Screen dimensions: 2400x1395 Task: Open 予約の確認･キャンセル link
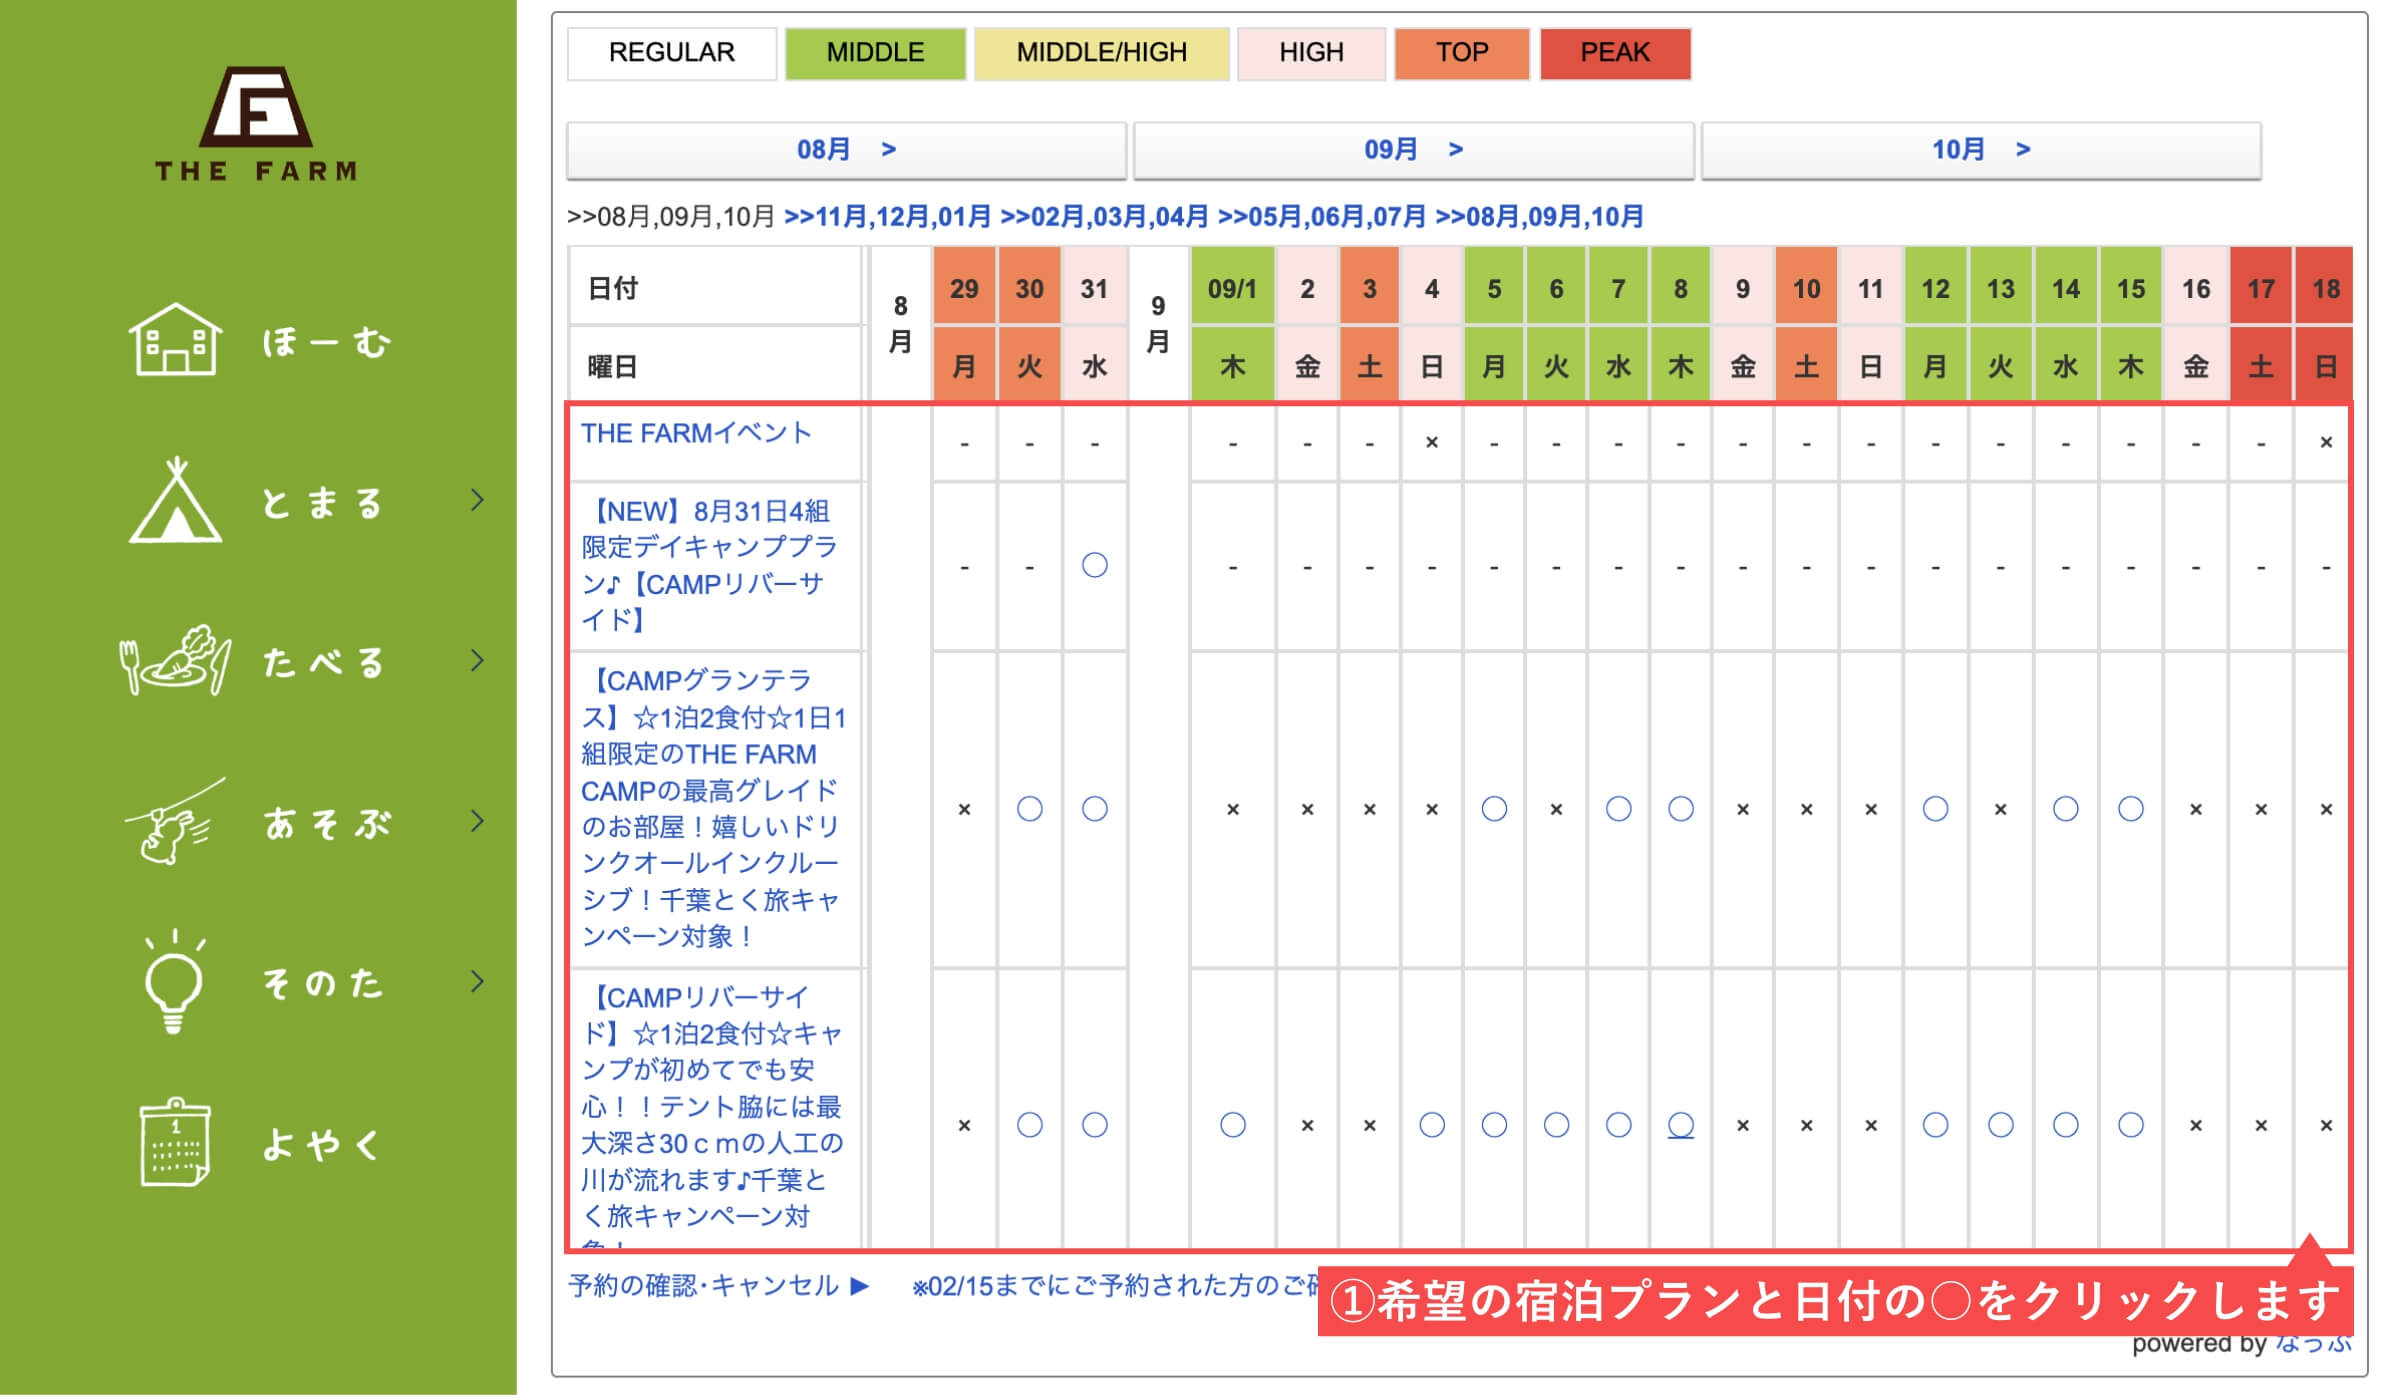[x=718, y=1285]
